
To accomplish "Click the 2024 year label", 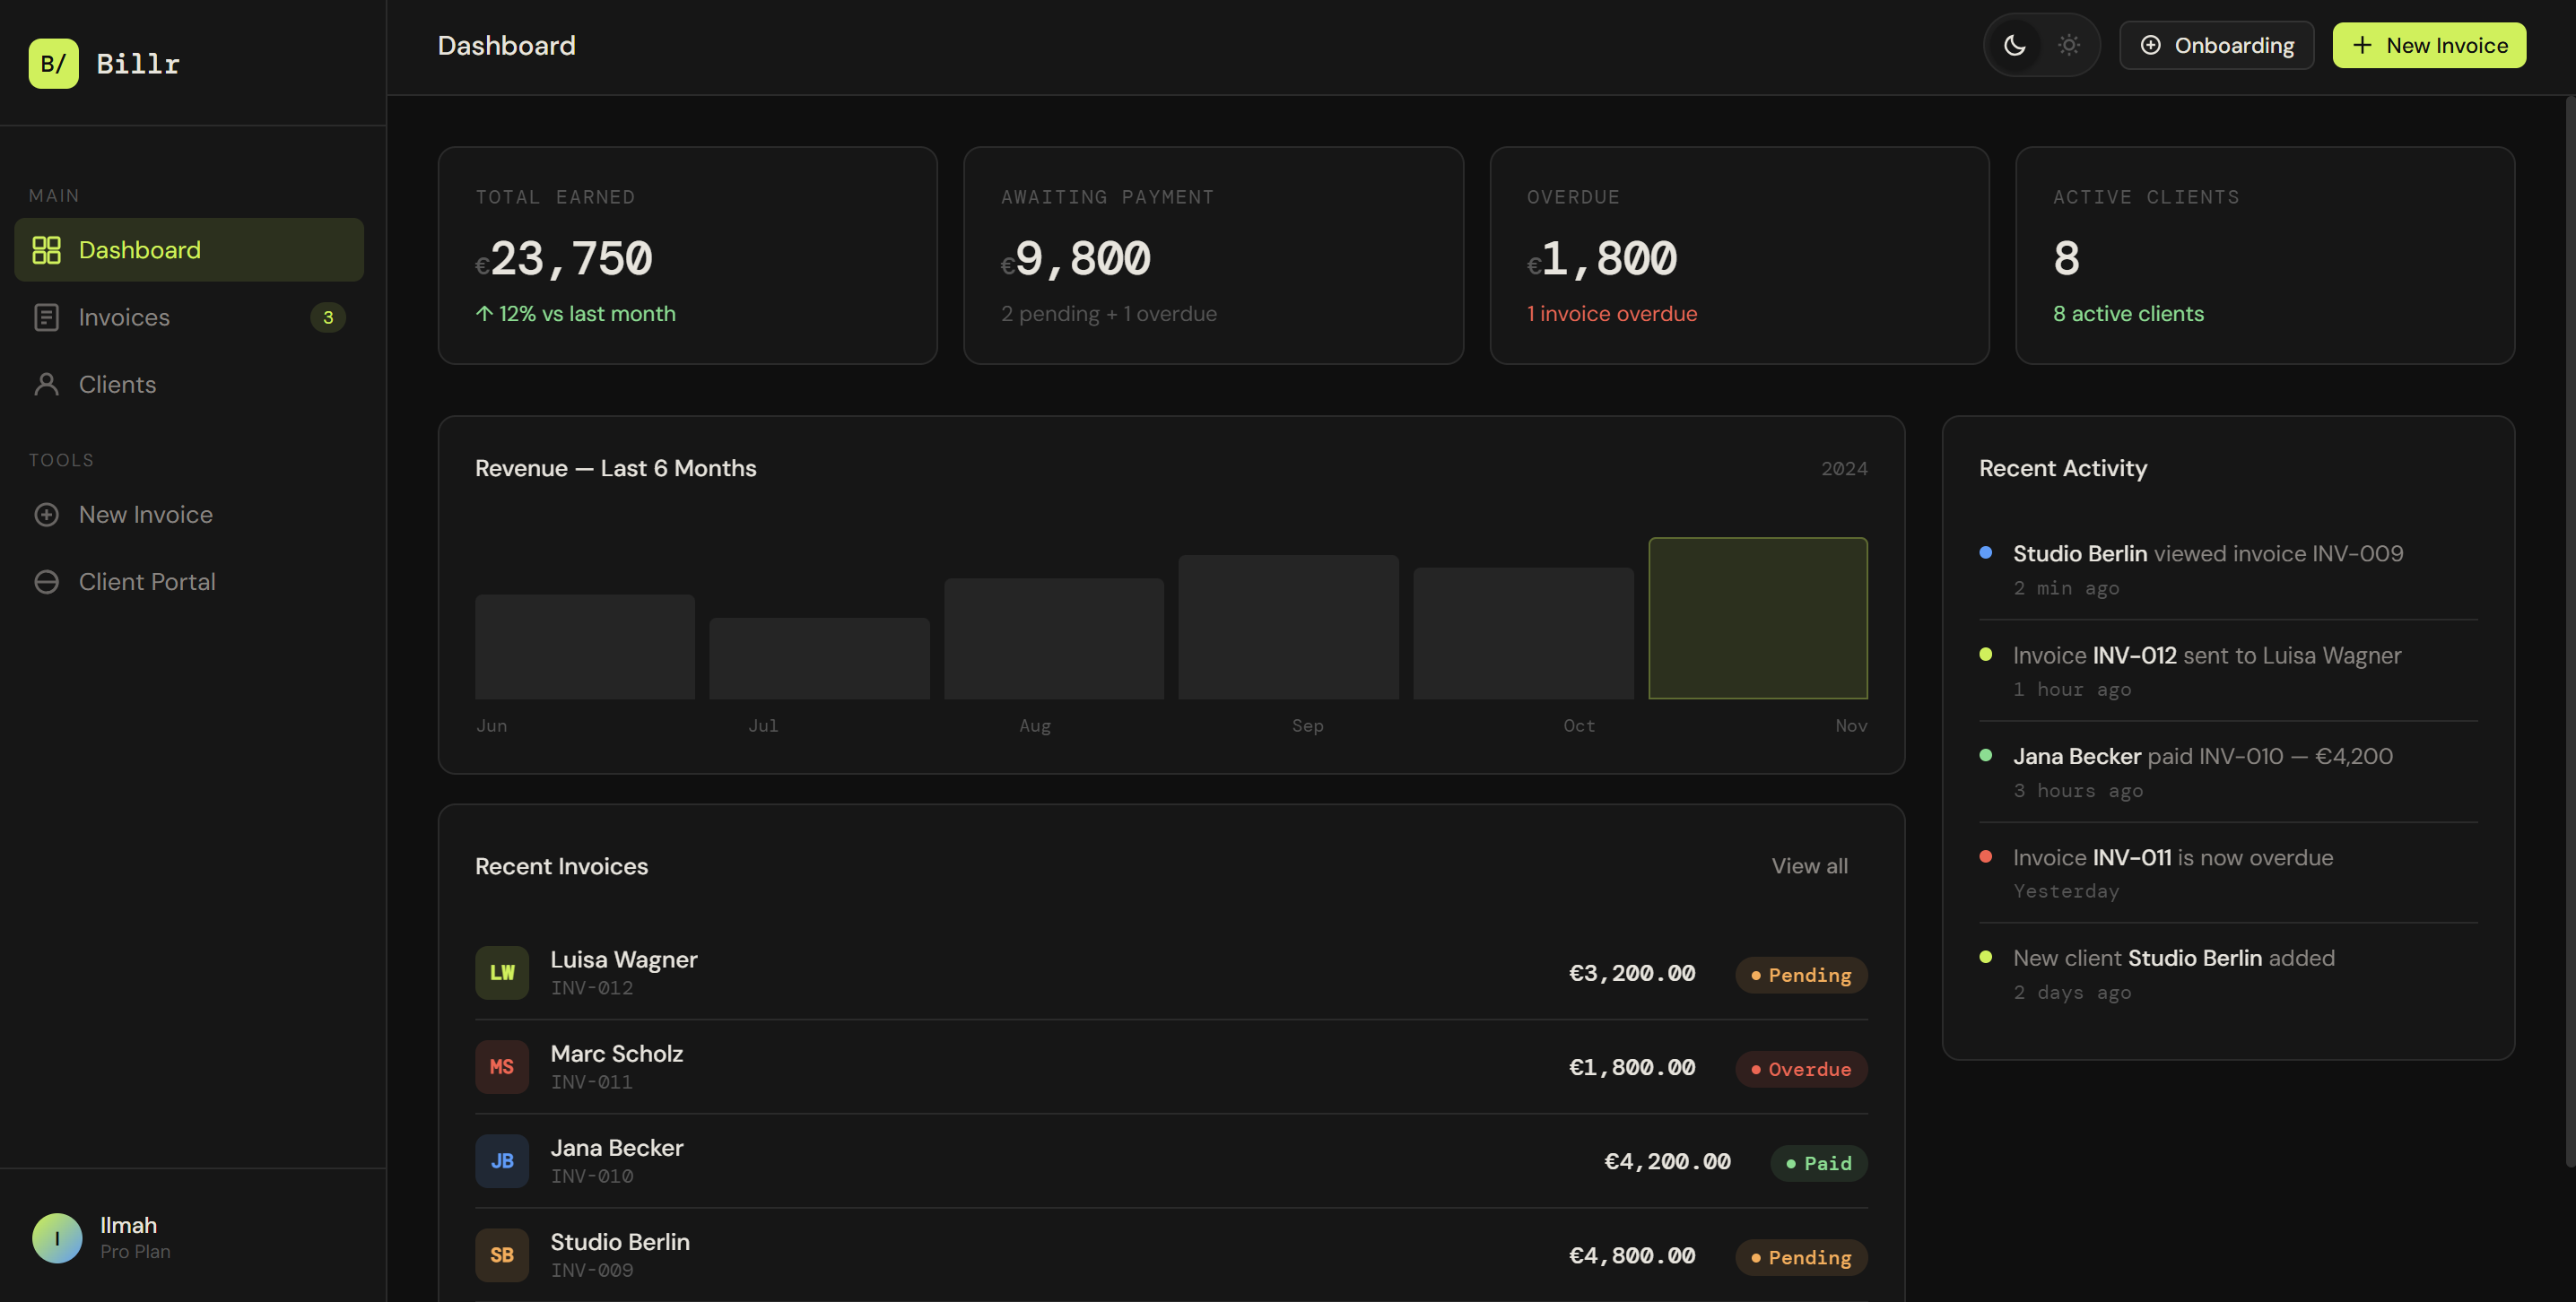I will click(x=1844, y=469).
